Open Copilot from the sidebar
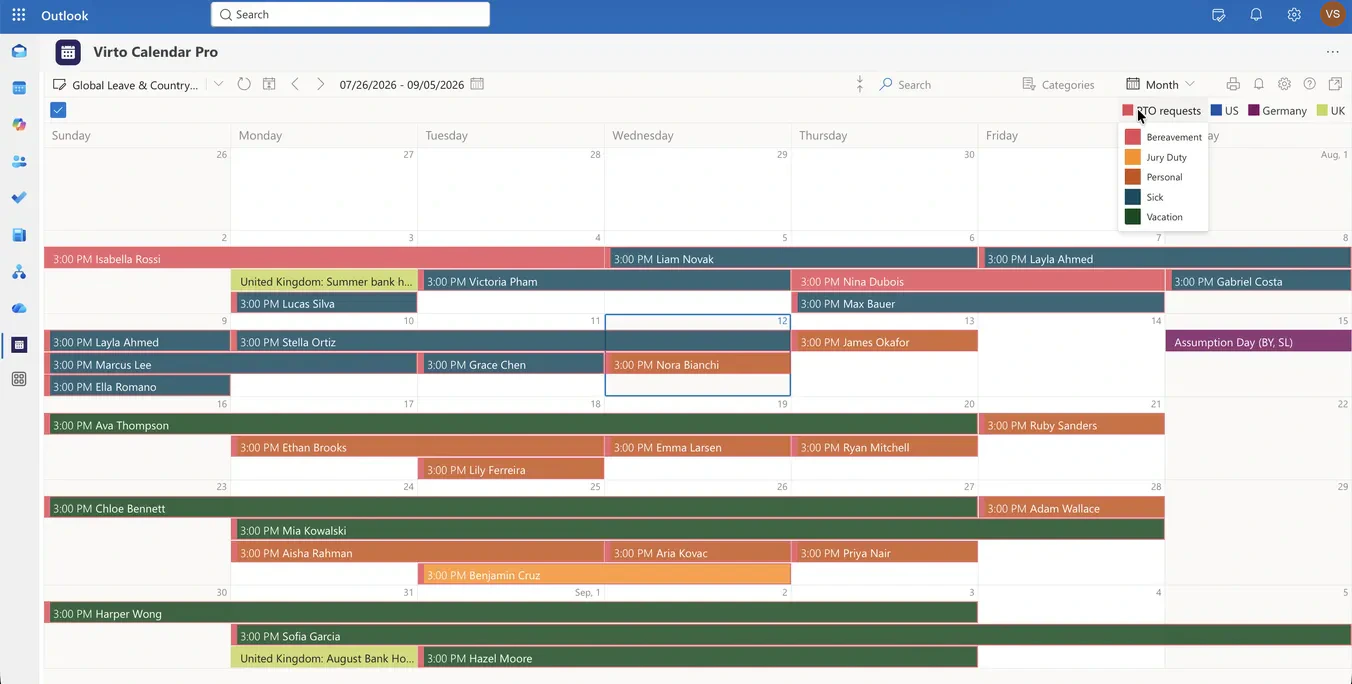Viewport: 1352px width, 684px height. click(19, 125)
